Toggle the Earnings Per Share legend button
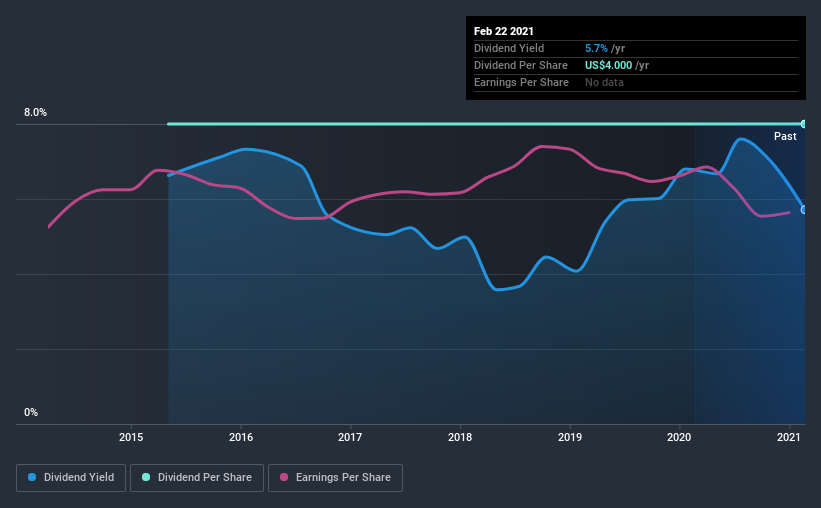 [x=335, y=478]
